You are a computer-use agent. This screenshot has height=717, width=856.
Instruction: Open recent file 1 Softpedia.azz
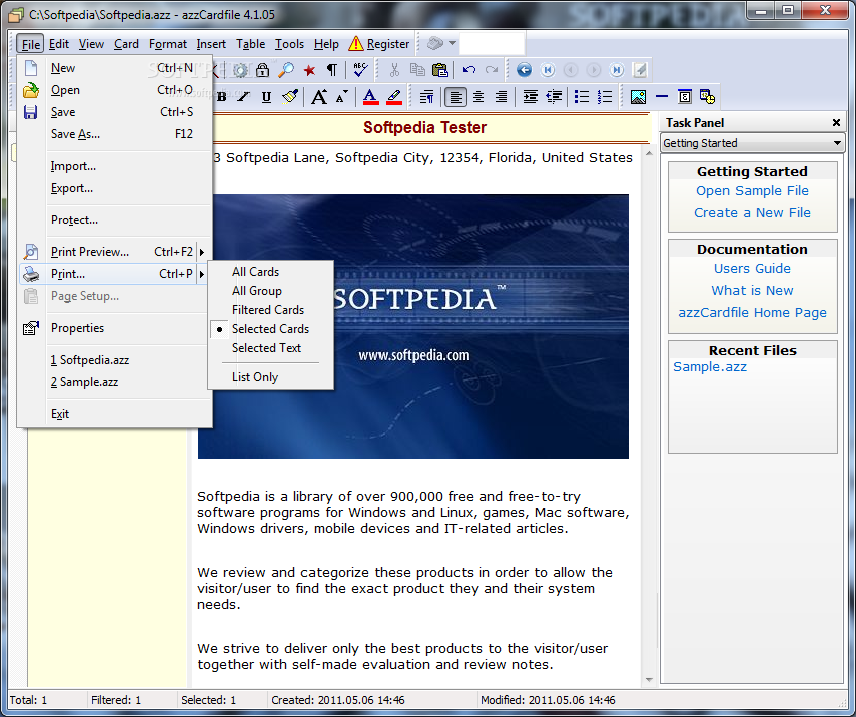114,360
